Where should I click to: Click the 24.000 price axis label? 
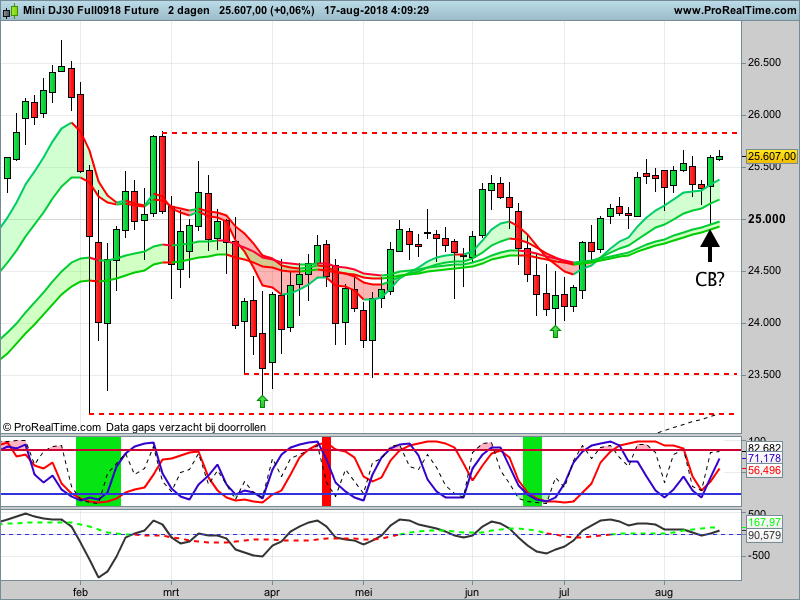(x=764, y=322)
